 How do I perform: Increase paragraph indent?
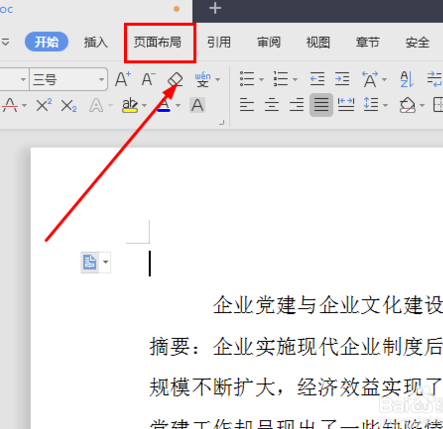coord(342,79)
